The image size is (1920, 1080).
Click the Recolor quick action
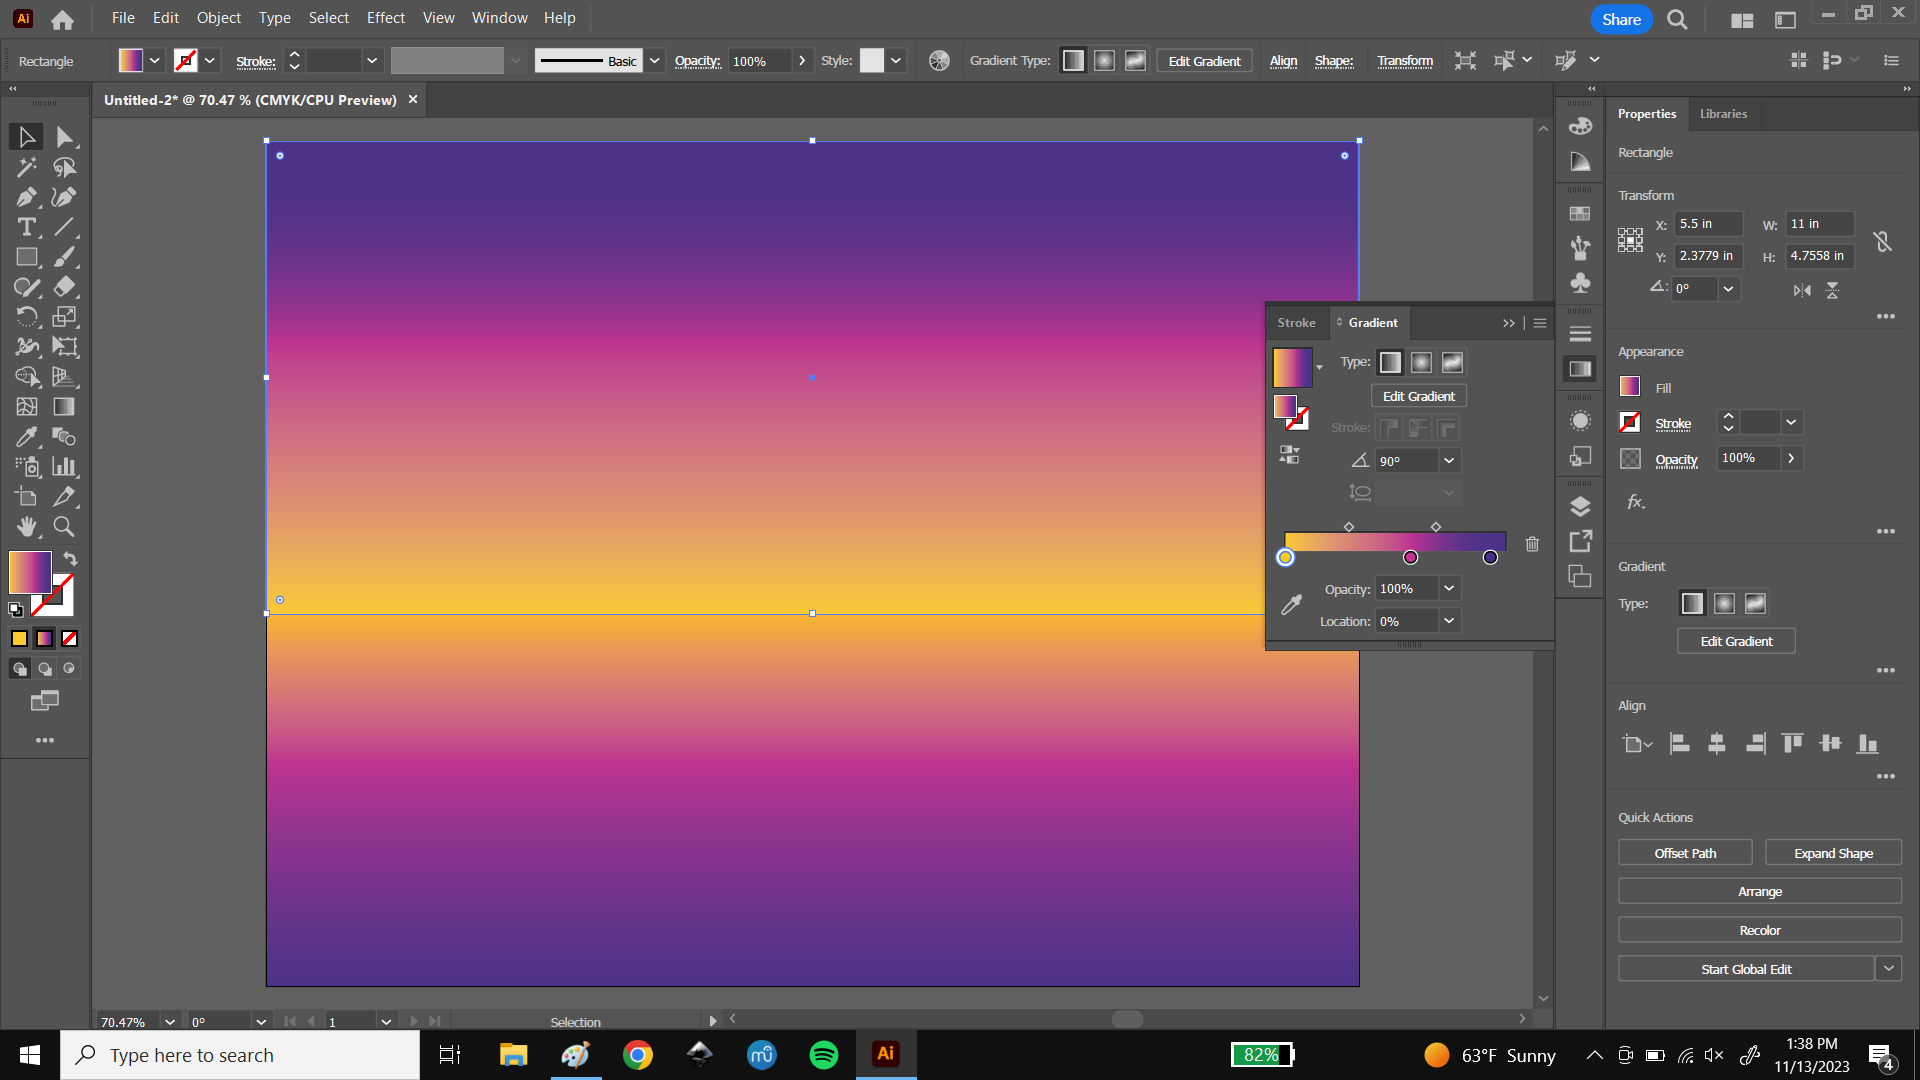pyautogui.click(x=1759, y=929)
